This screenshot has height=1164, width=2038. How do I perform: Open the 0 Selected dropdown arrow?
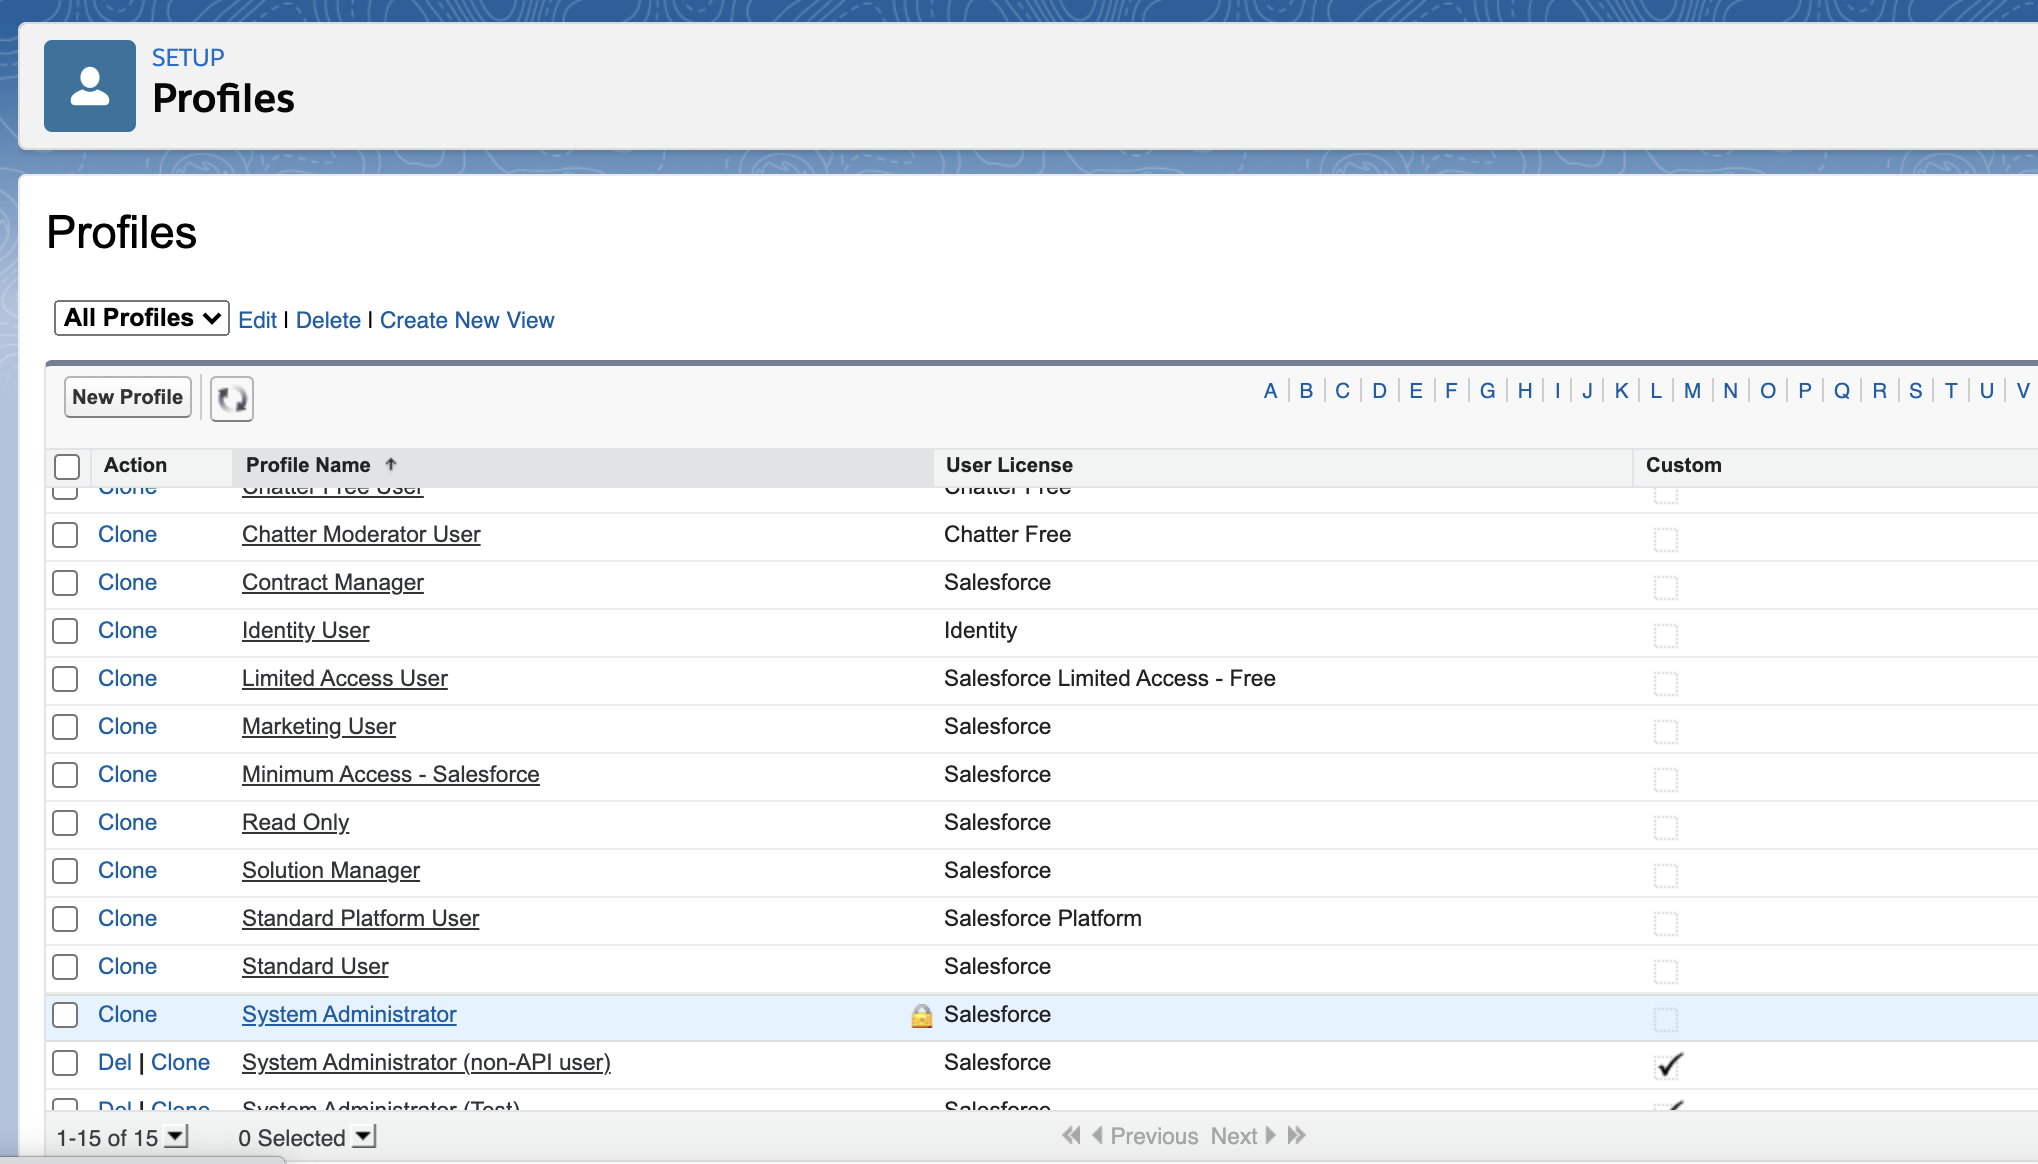coord(364,1136)
